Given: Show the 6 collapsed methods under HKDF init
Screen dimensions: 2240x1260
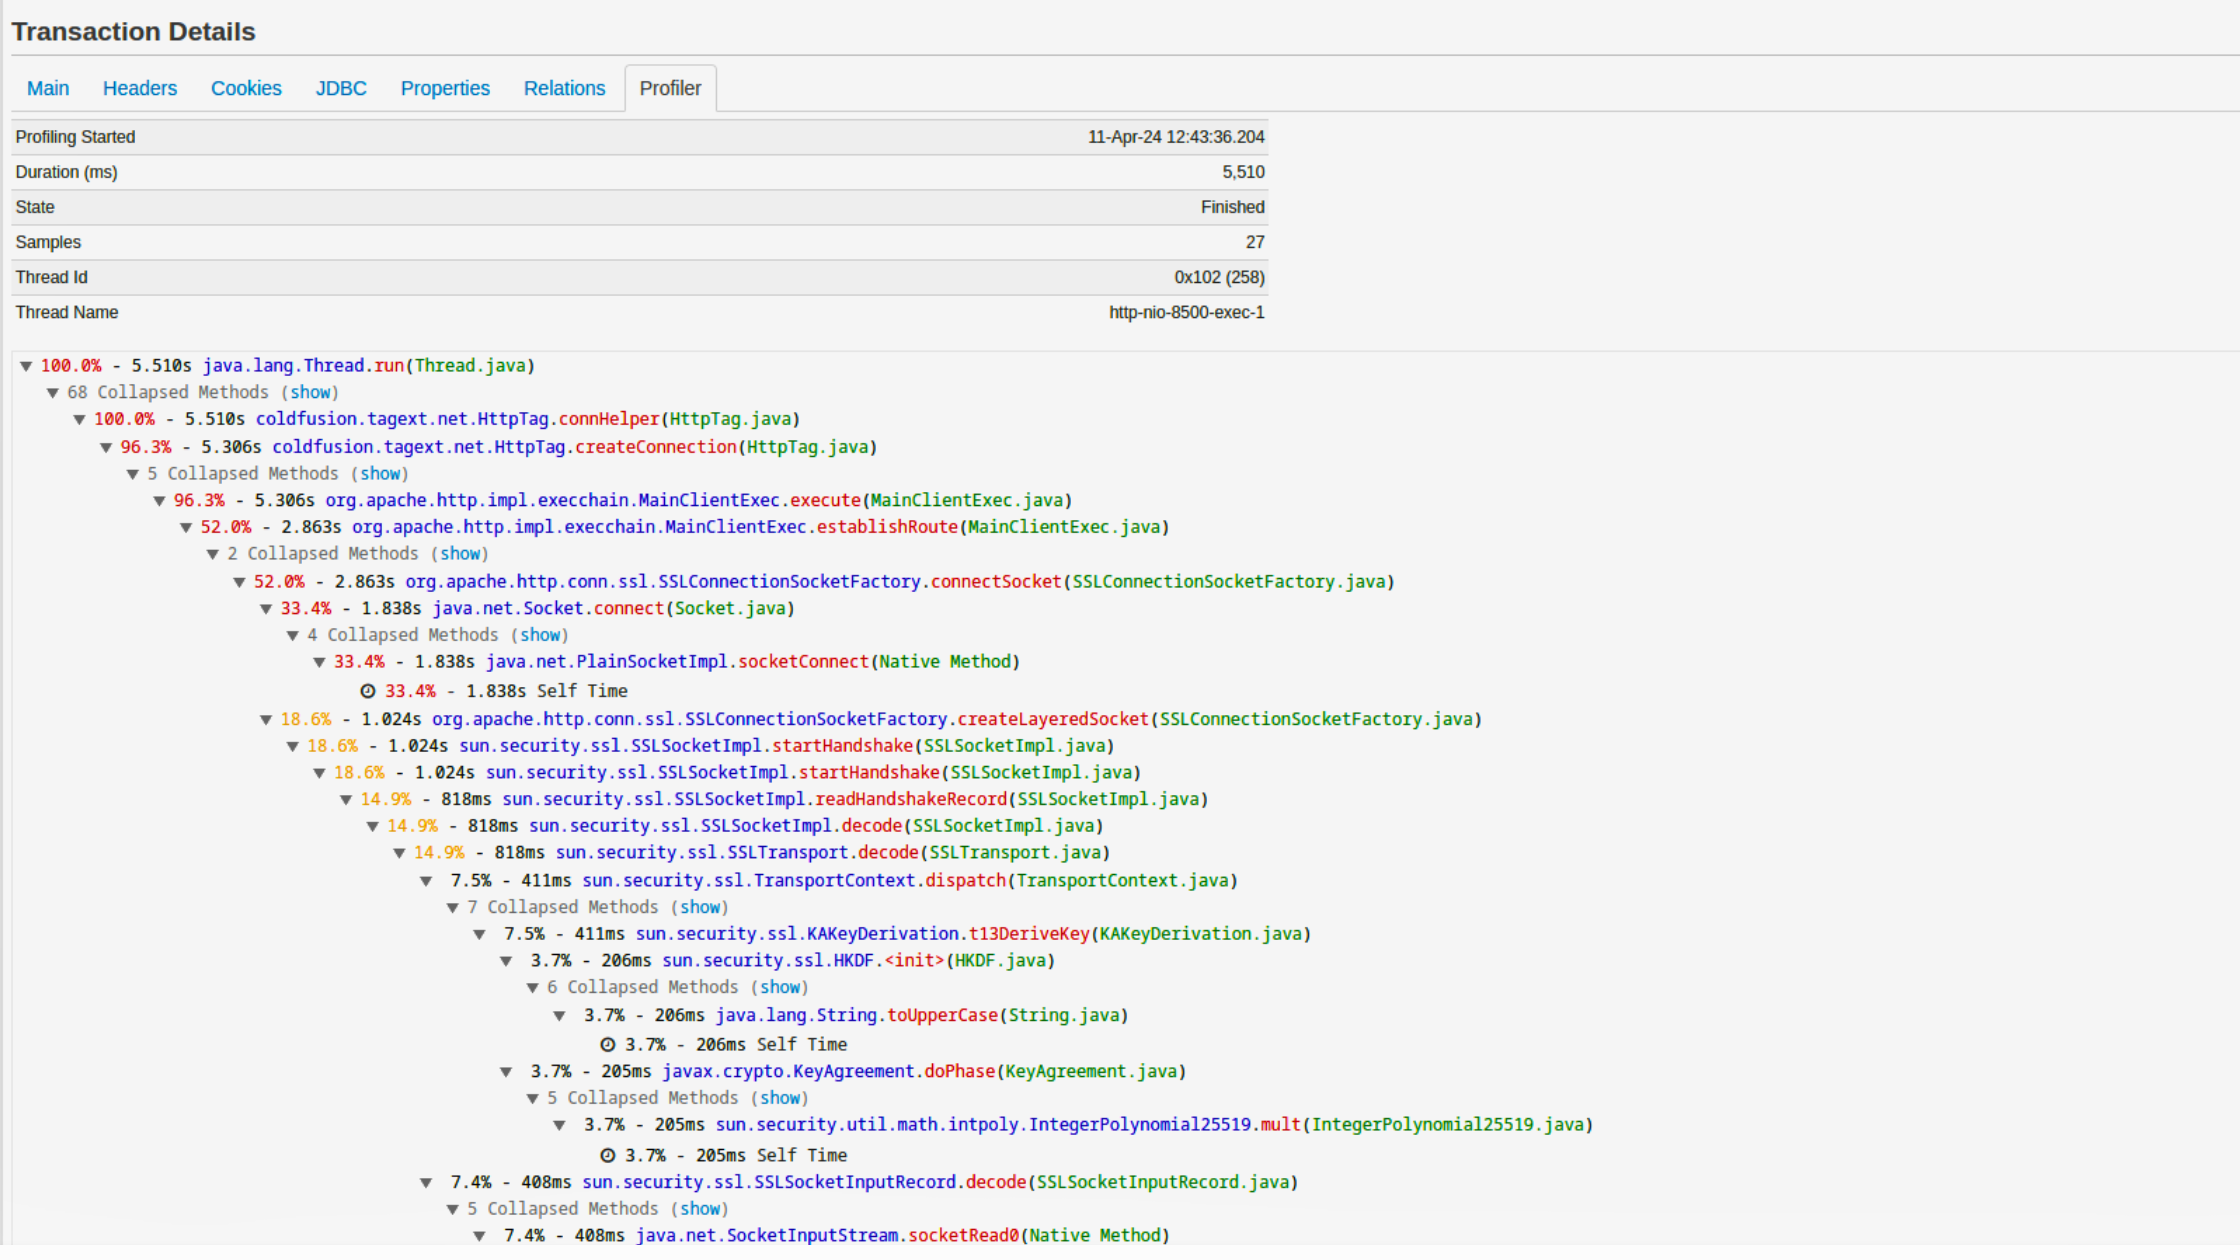Looking at the screenshot, I should click(x=781, y=987).
